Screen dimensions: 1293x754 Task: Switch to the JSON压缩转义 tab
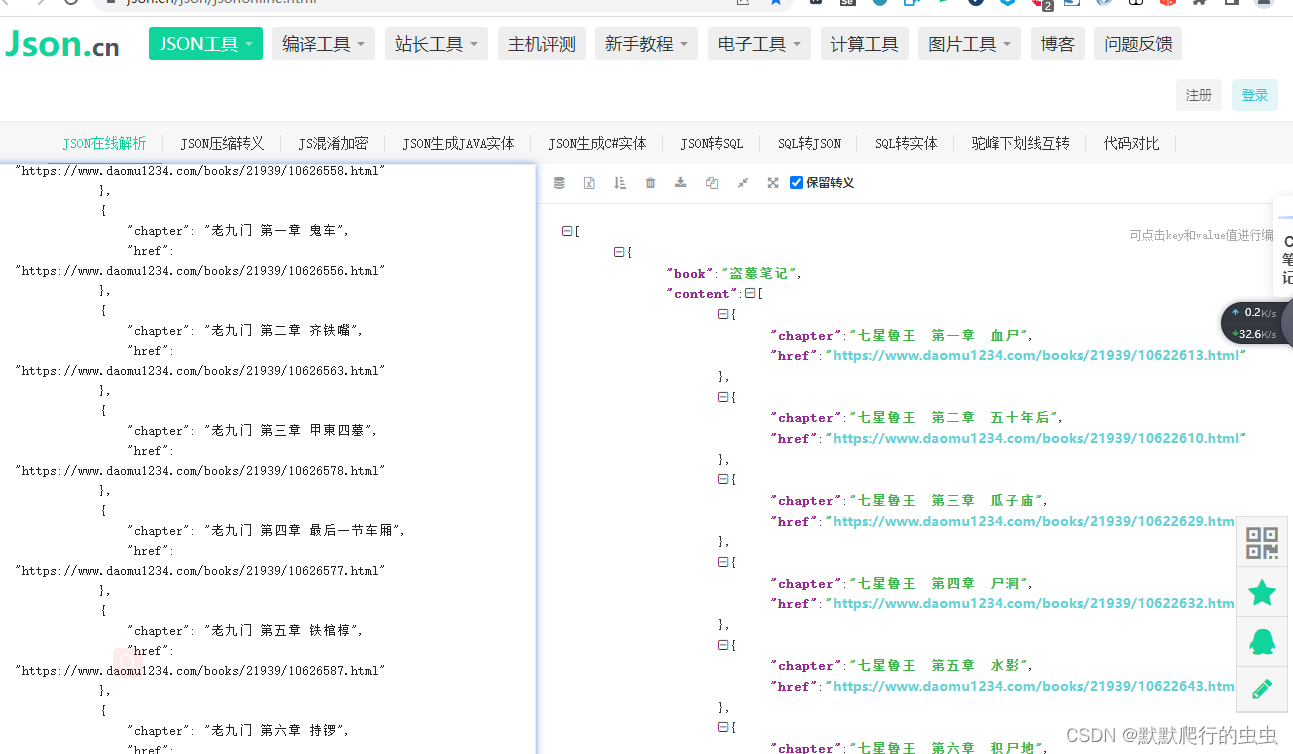[222, 143]
